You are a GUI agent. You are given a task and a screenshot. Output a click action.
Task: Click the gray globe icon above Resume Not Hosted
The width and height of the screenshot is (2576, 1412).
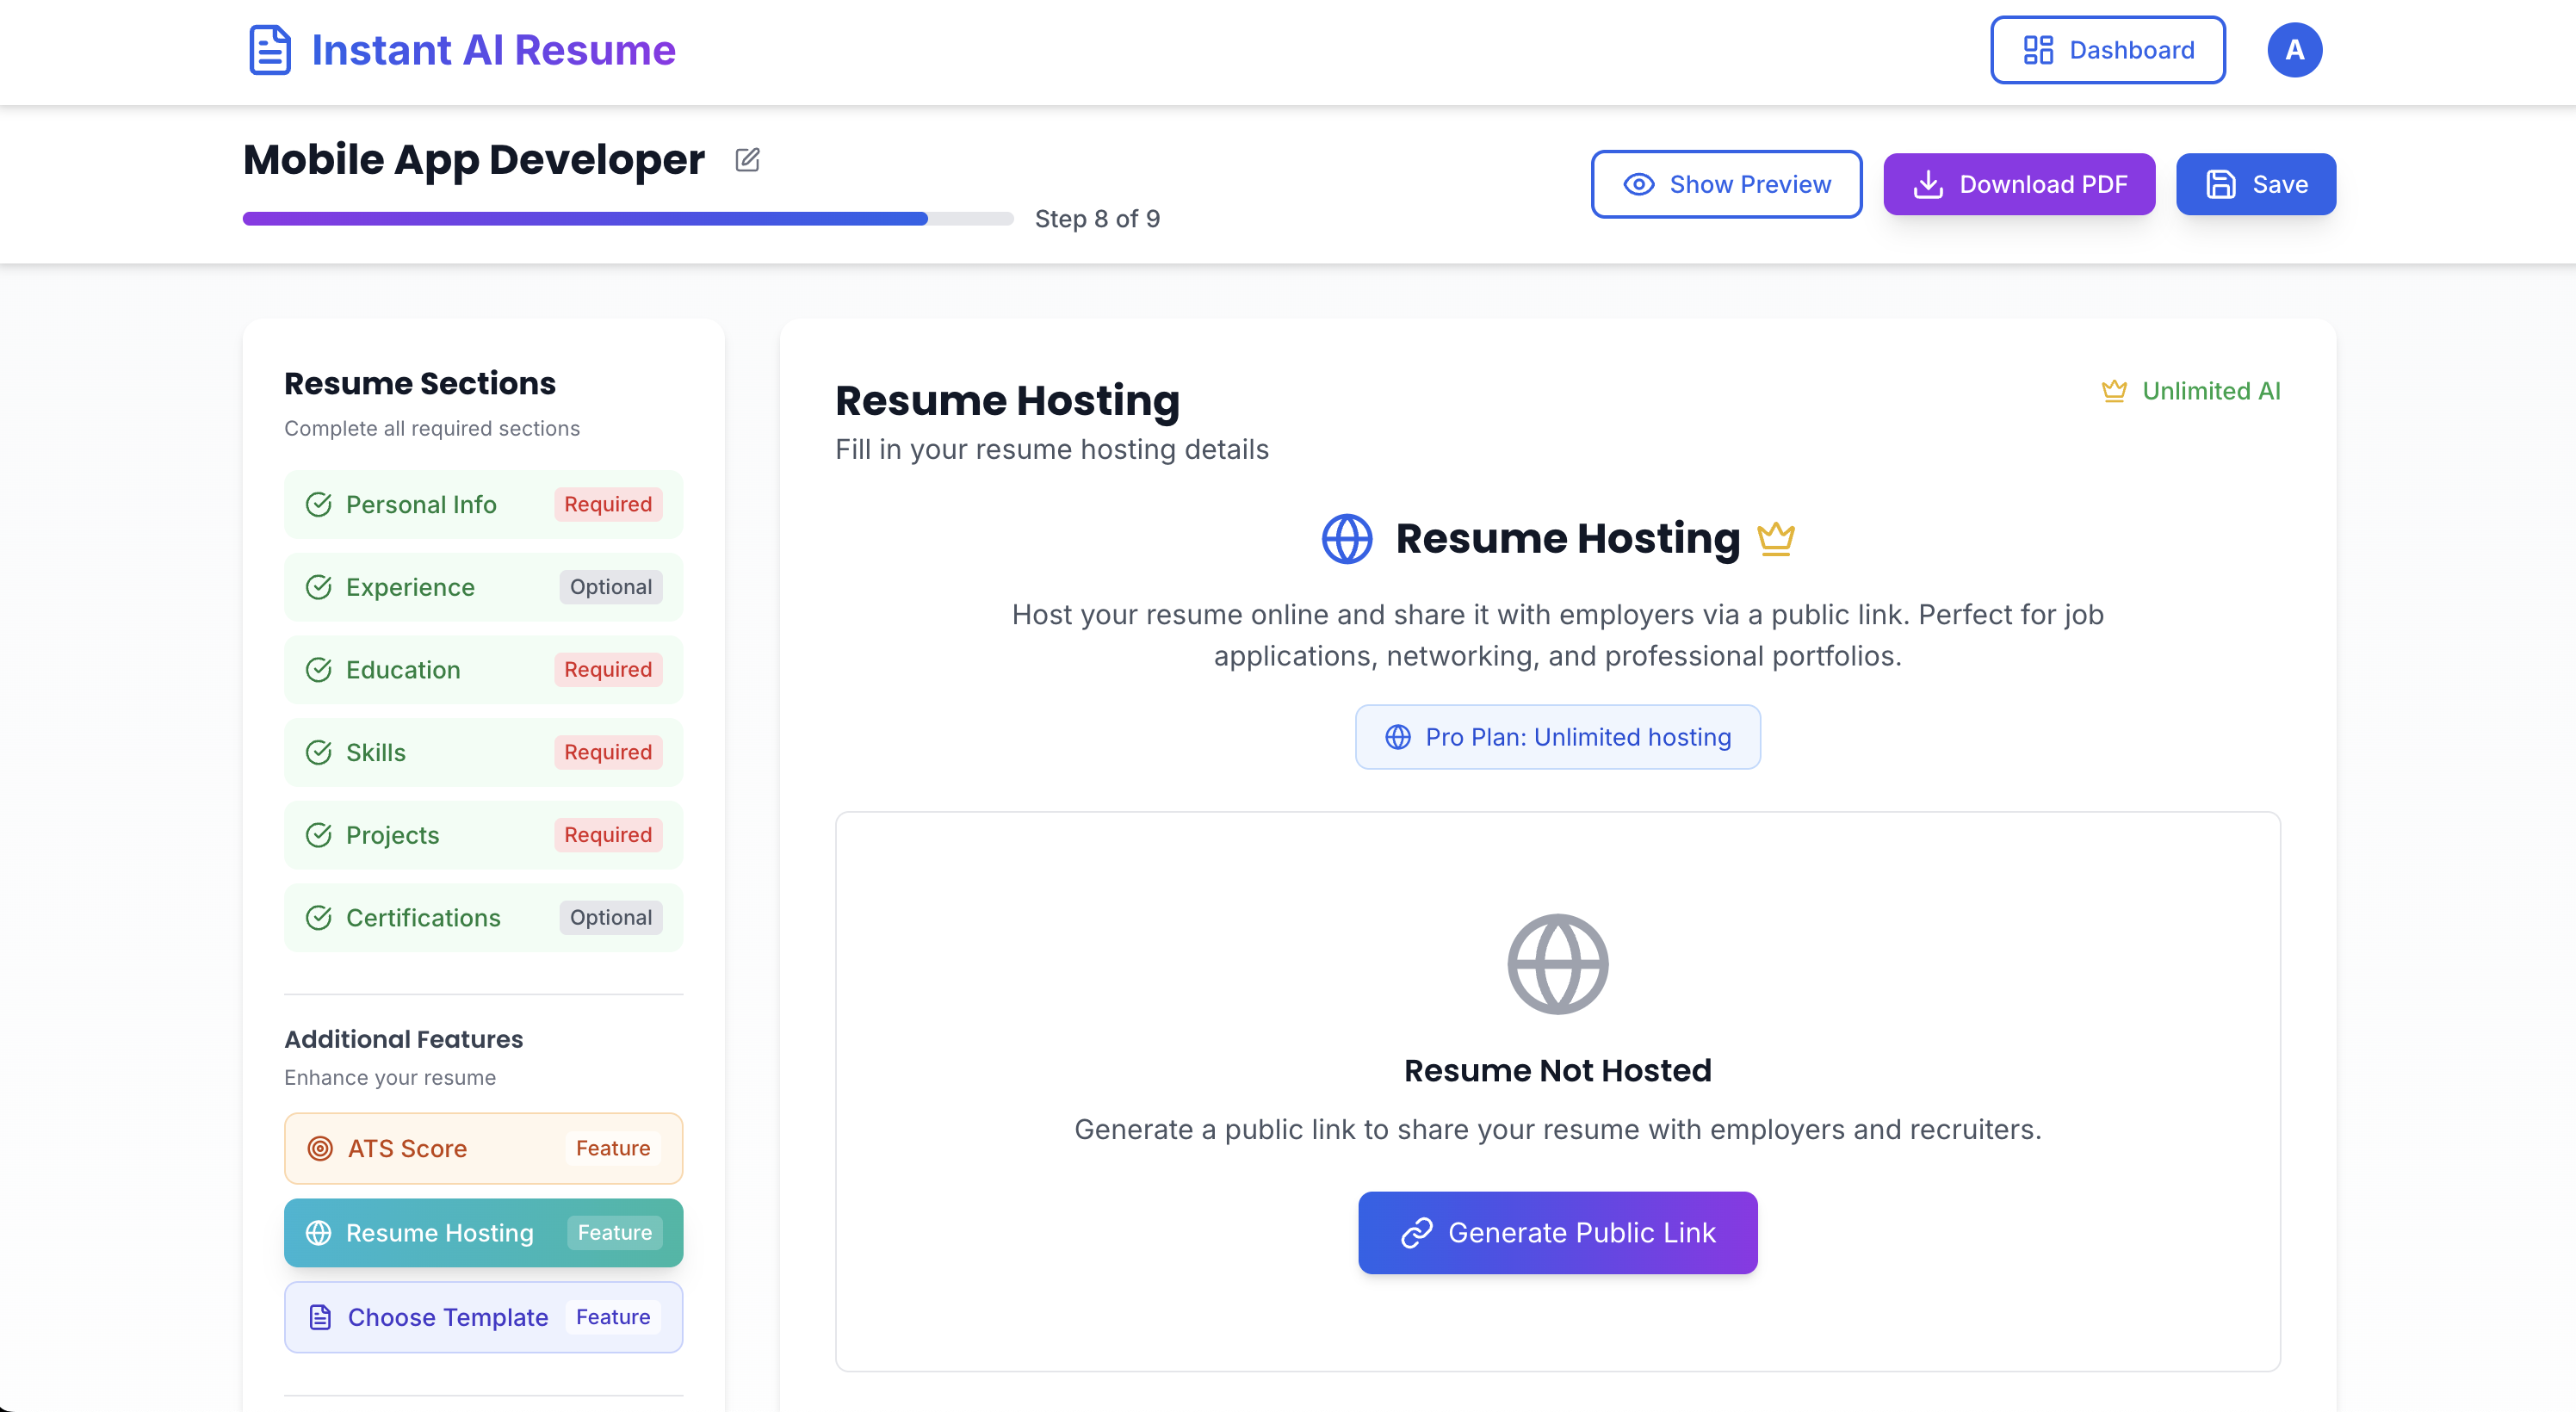[x=1557, y=963]
